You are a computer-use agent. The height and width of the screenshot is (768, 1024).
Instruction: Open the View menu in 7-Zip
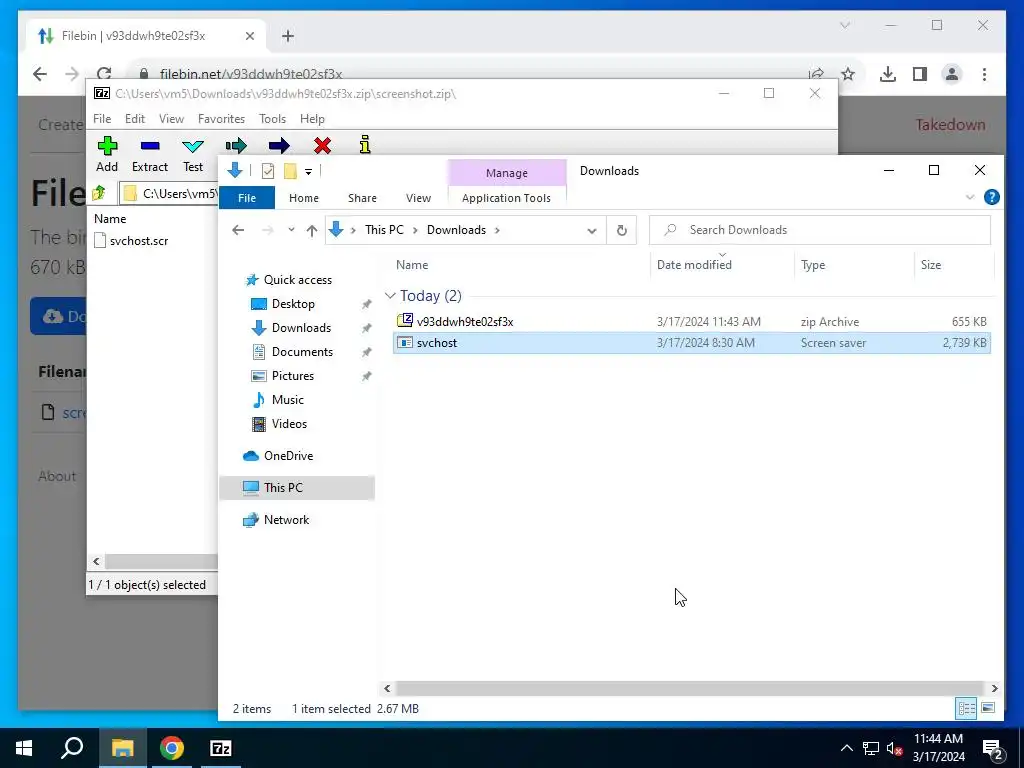(171, 119)
